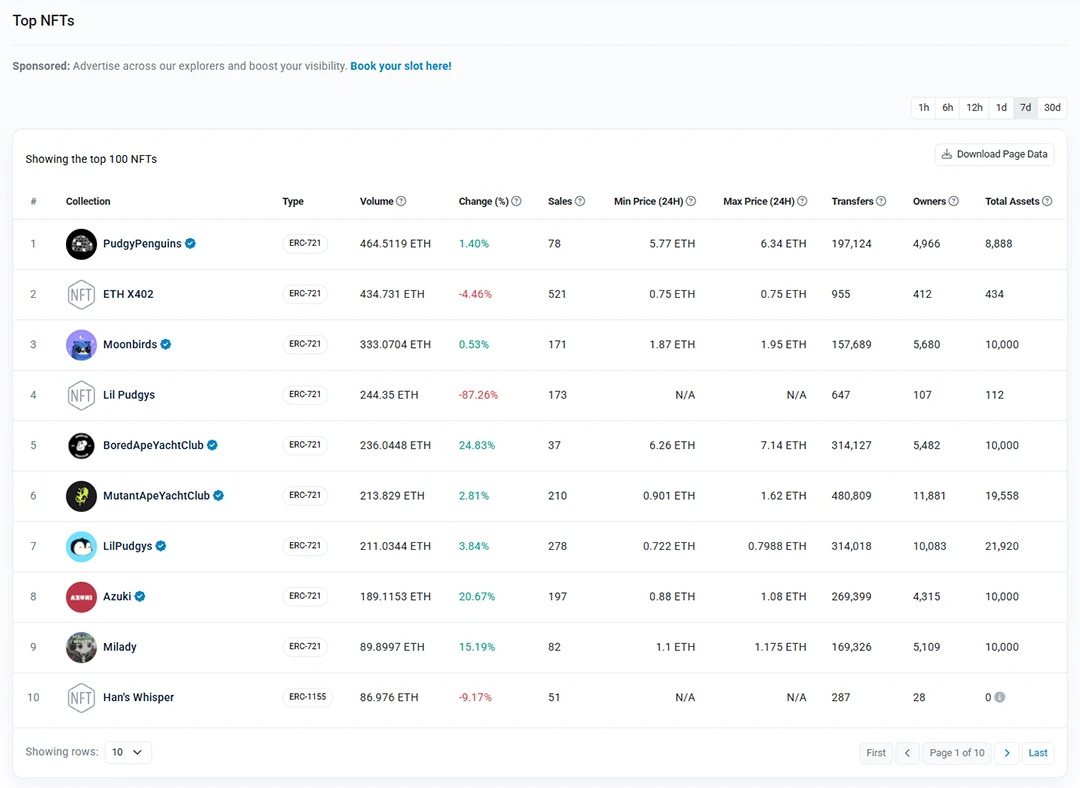Click the BoredApeYachtClub collection avatar
Screen dimensions: 1080x788
point(81,446)
